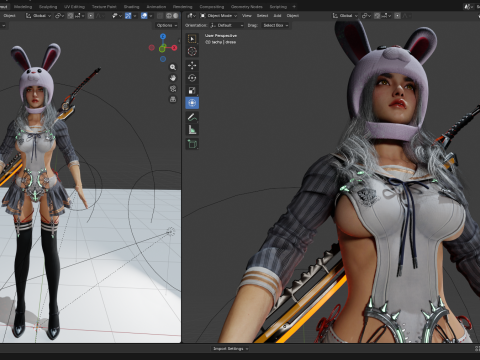The height and width of the screenshot is (360, 480).
Task: Open Object menu in right viewport header
Action: [x=293, y=16]
